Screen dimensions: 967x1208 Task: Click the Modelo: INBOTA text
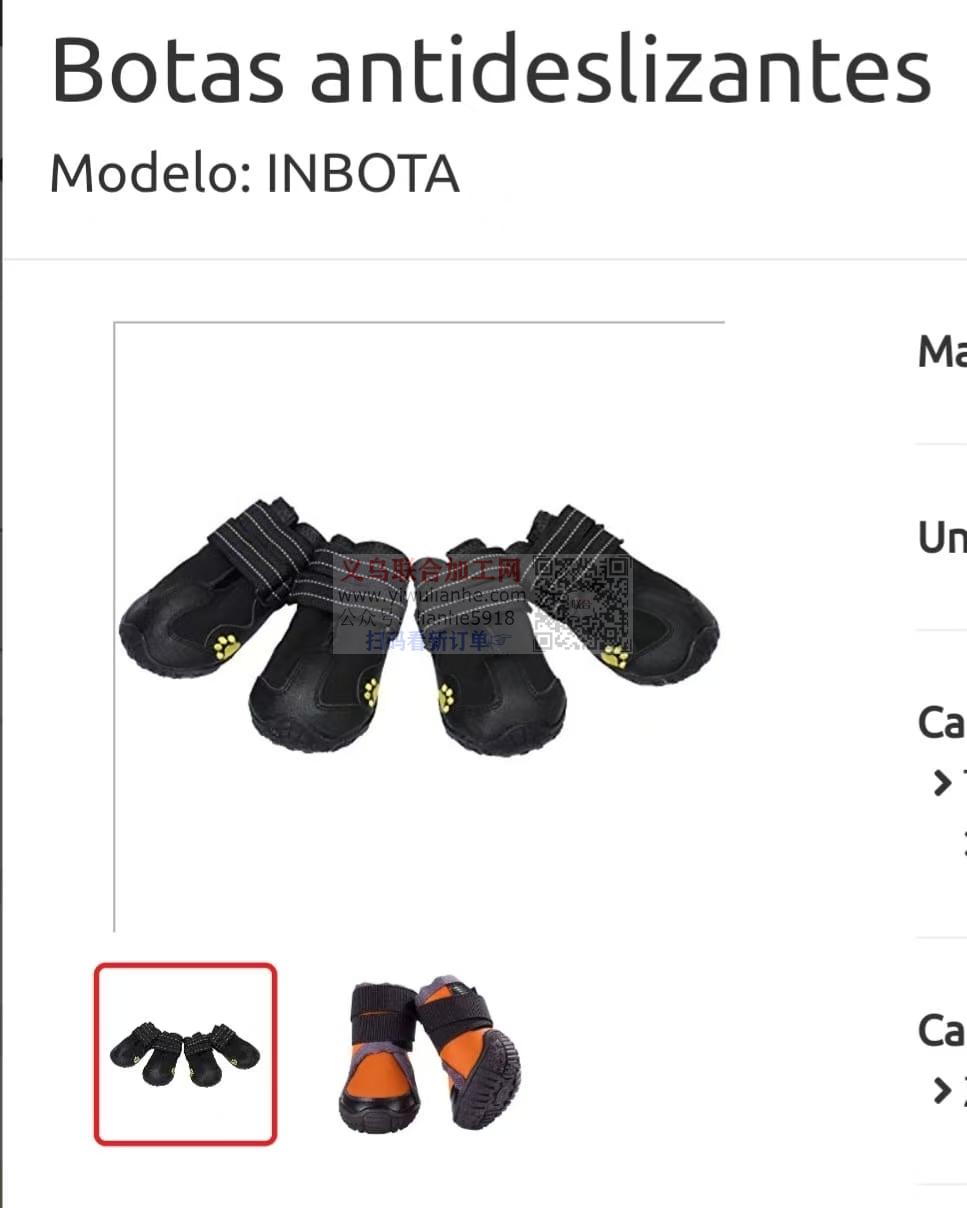coord(254,174)
